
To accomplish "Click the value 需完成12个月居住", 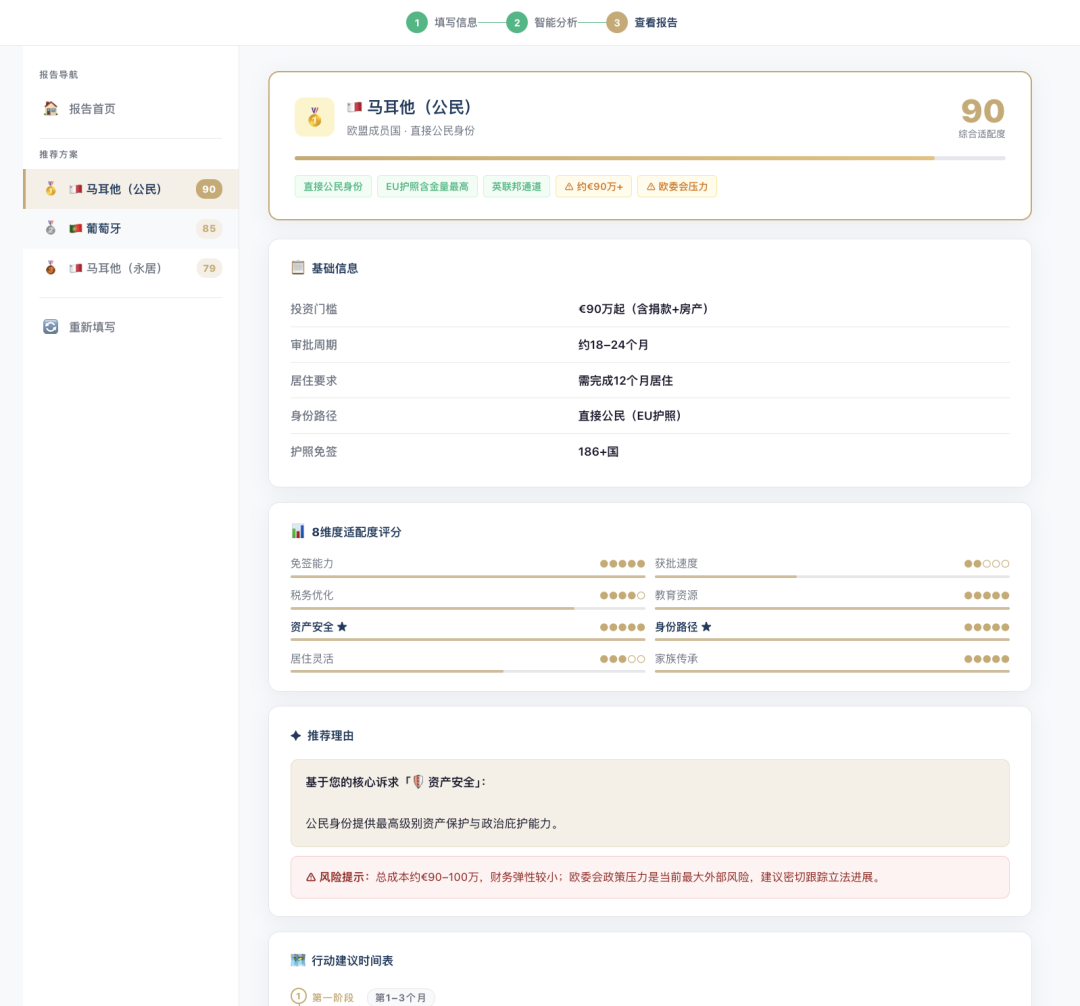I will coord(625,380).
